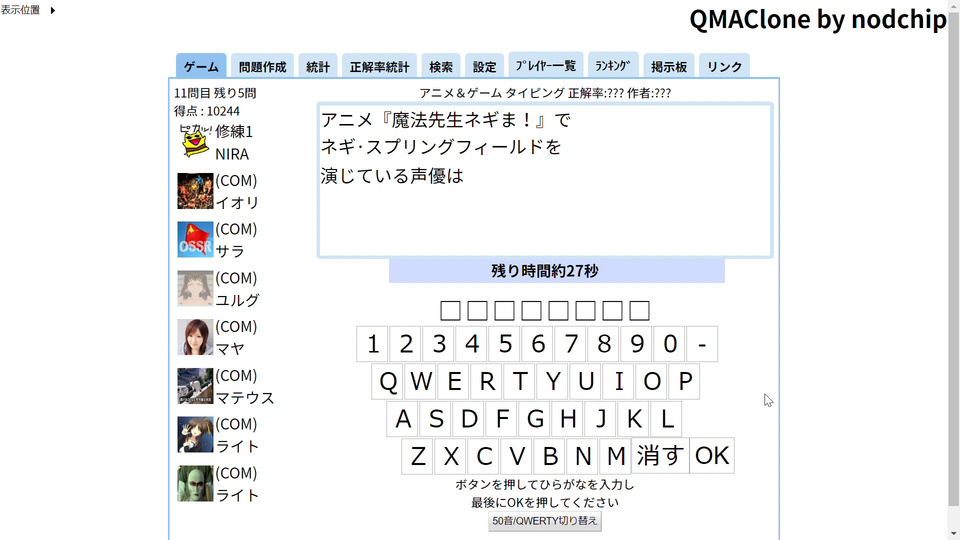Image resolution: width=960 pixels, height=540 pixels.
Task: Tap the D key
Action: (x=469, y=419)
